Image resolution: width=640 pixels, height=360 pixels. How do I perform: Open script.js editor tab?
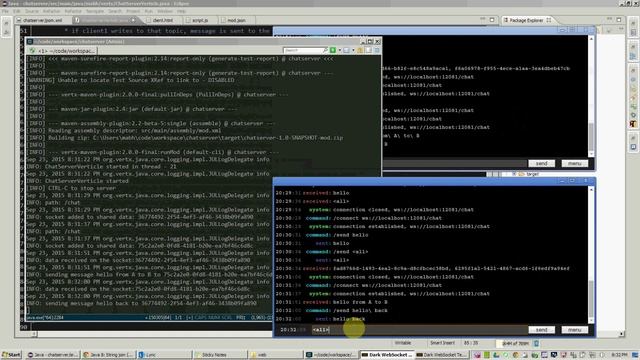point(200,20)
